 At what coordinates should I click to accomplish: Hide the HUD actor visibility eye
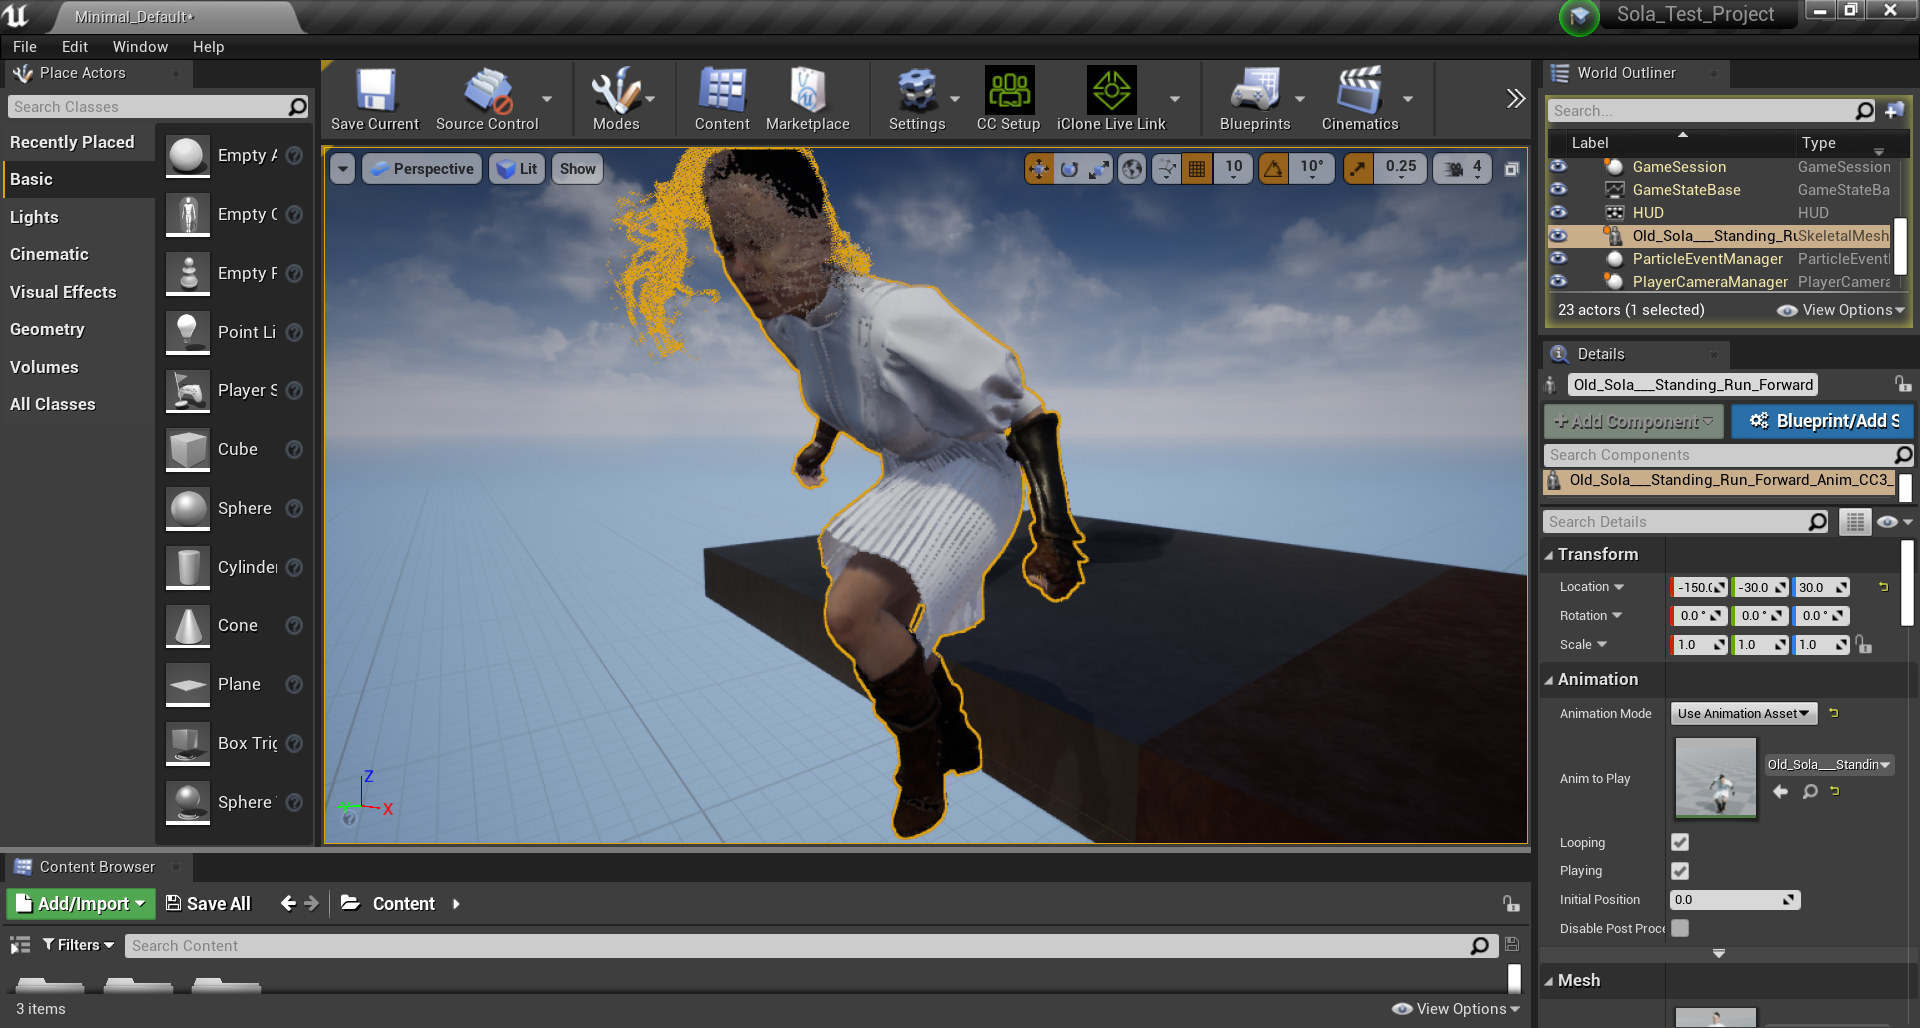pyautogui.click(x=1558, y=212)
